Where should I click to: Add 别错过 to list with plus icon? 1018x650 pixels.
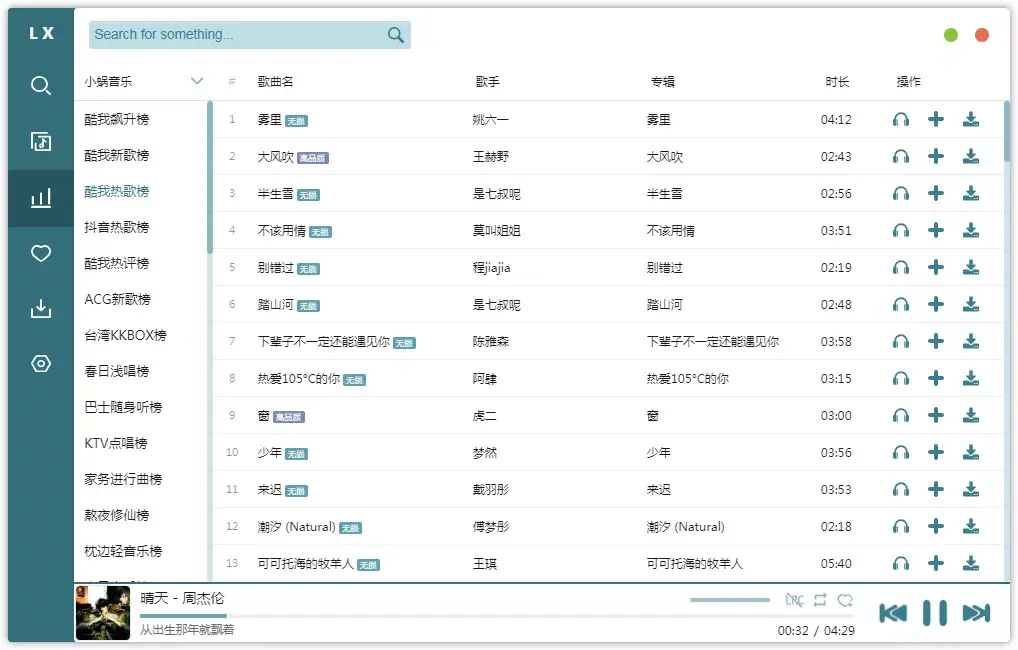(x=936, y=268)
